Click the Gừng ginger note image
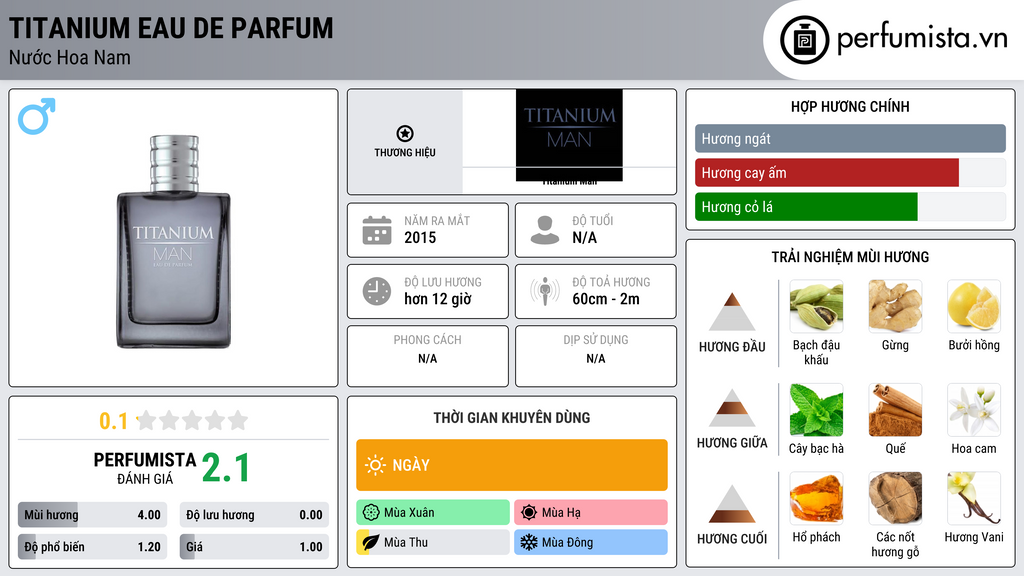 click(x=895, y=306)
